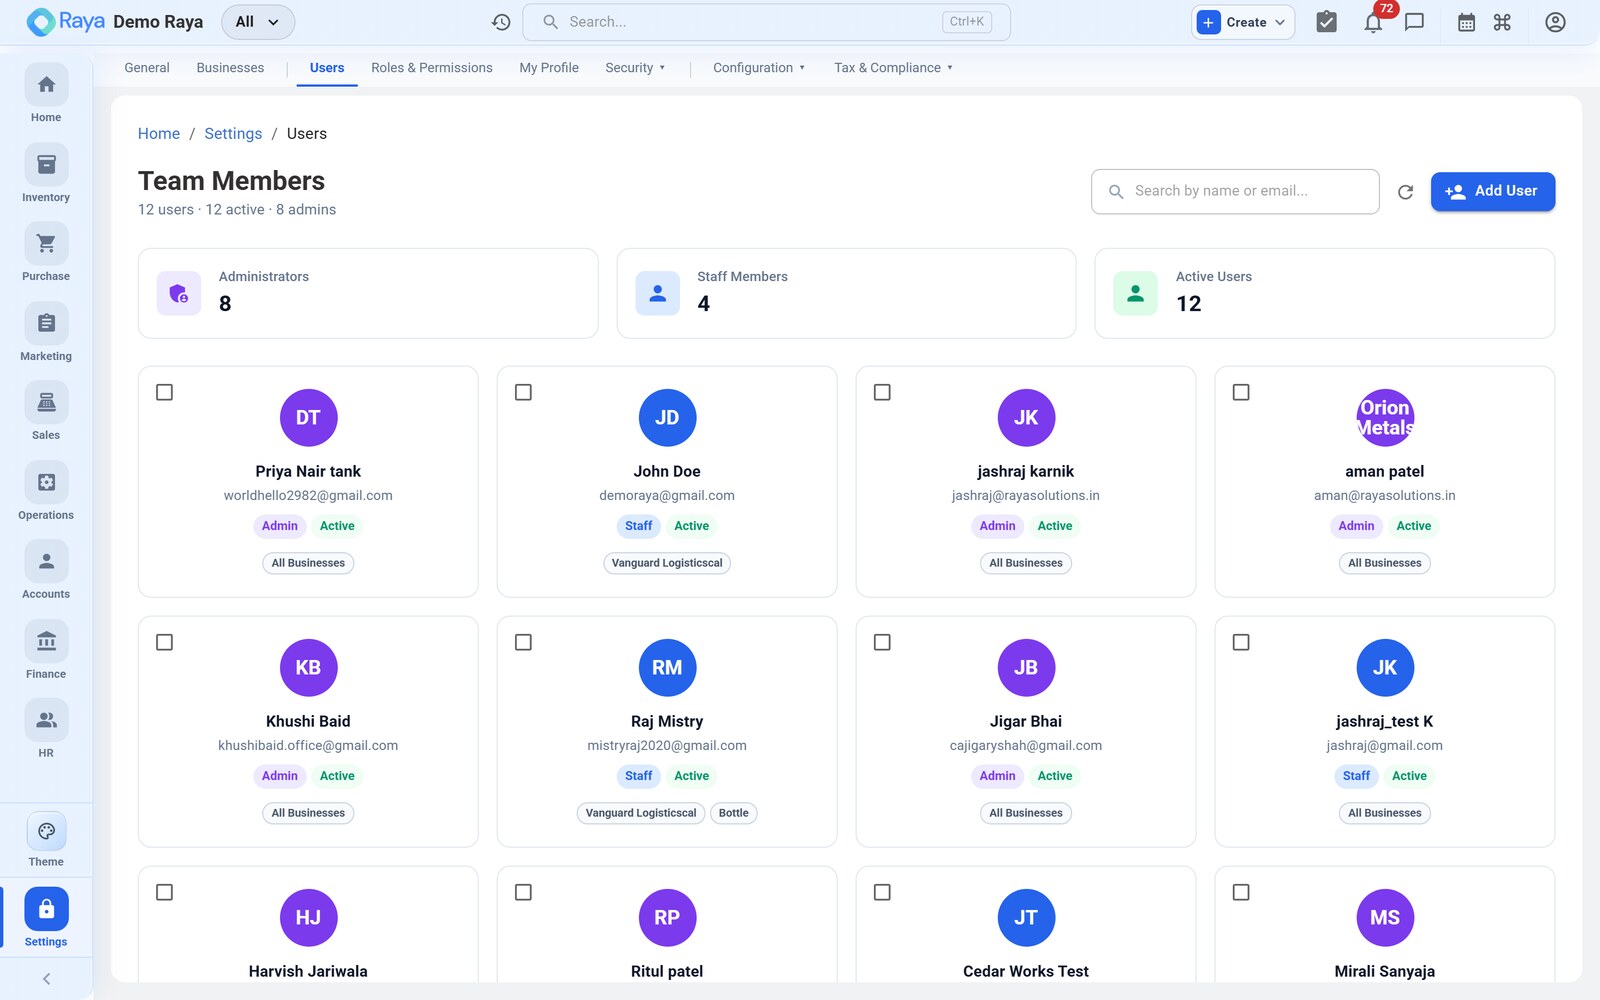
Task: Open the Theme picker in sidebar
Action: (x=46, y=840)
